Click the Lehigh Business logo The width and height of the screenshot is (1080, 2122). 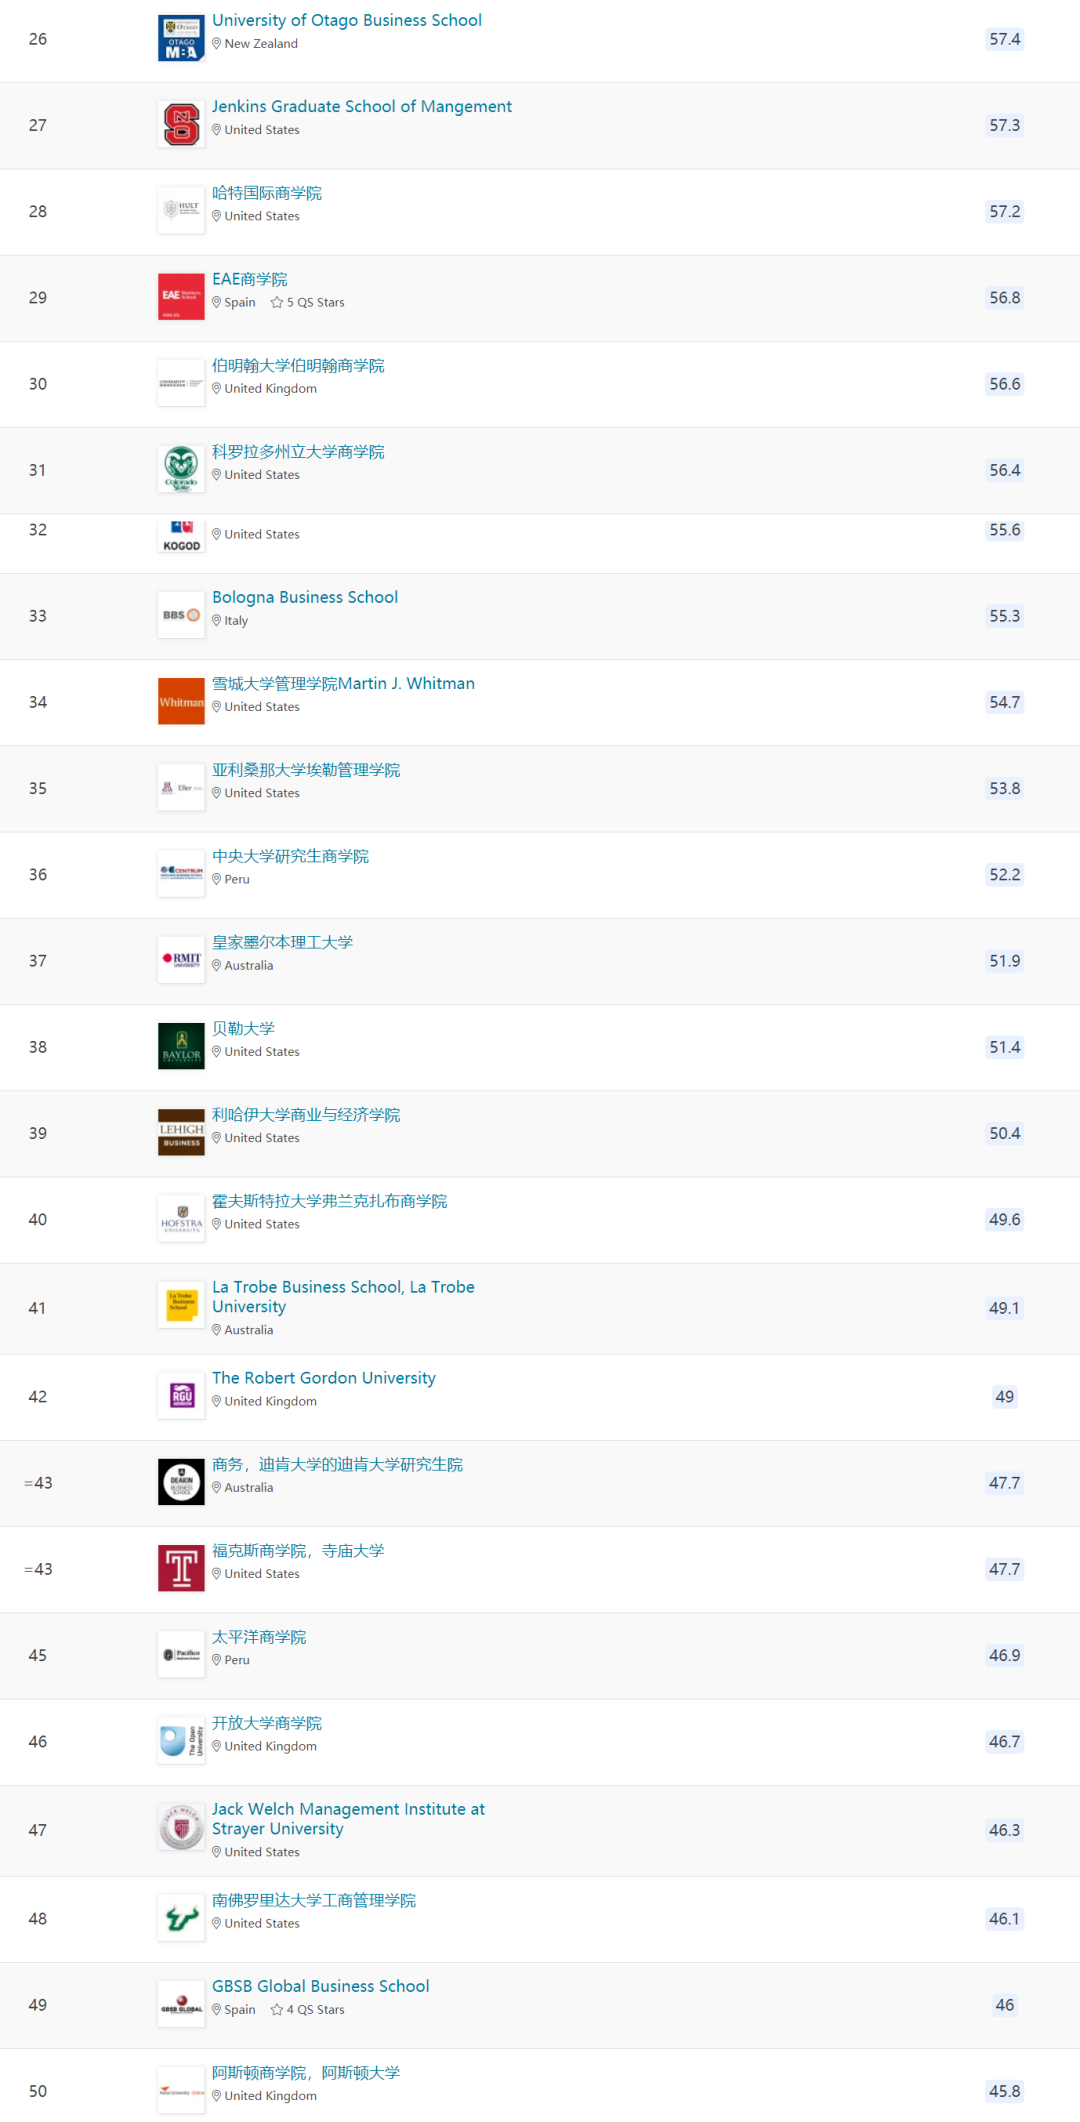(181, 1132)
